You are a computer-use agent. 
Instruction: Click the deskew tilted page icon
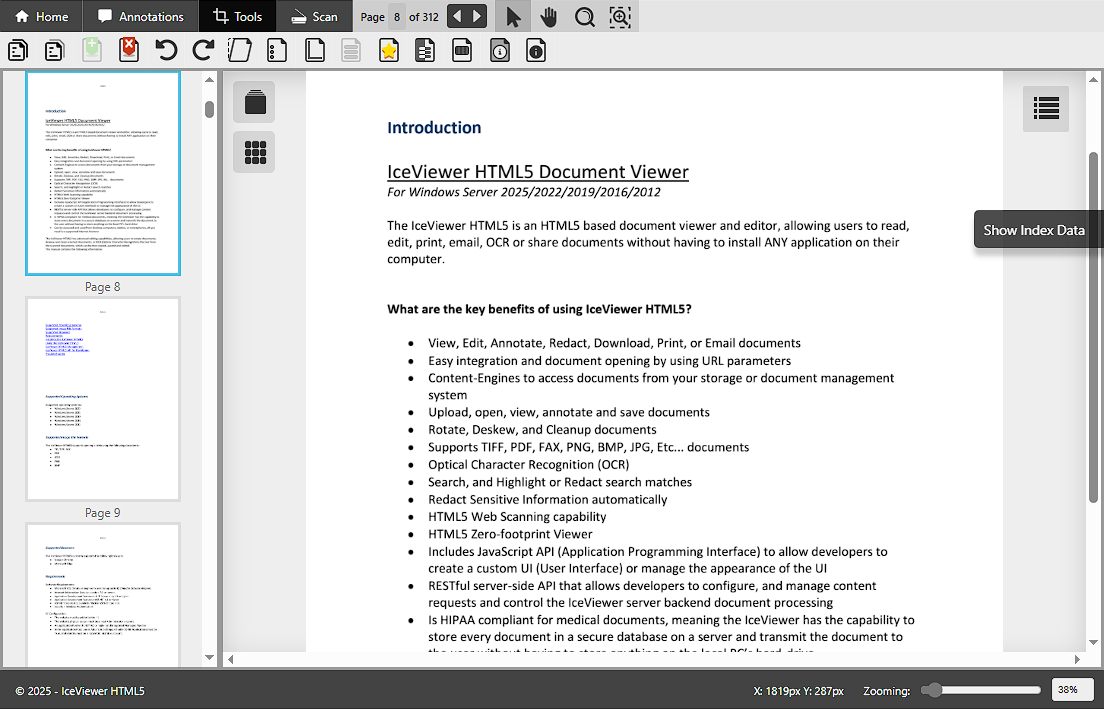240,50
